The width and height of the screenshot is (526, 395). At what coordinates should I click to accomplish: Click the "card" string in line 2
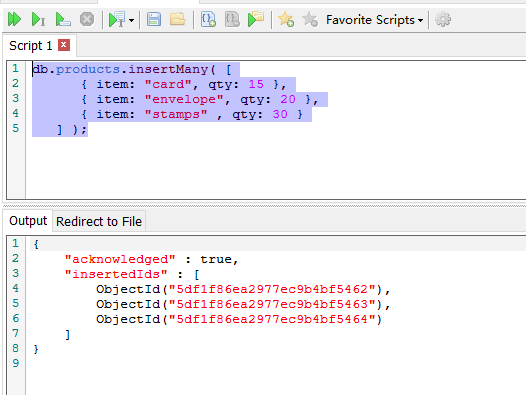point(168,84)
